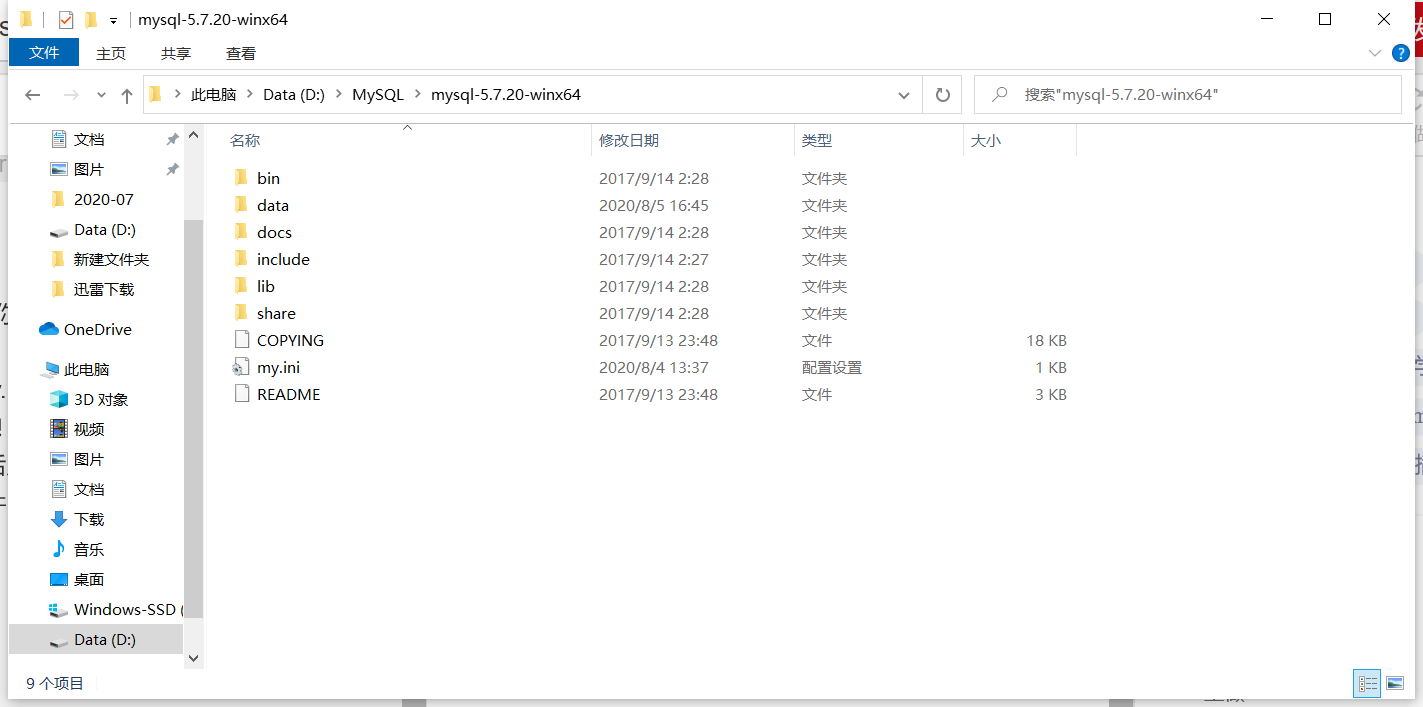
Task: Open the Quick Access Toolbar customize dropdown
Action: point(113,21)
